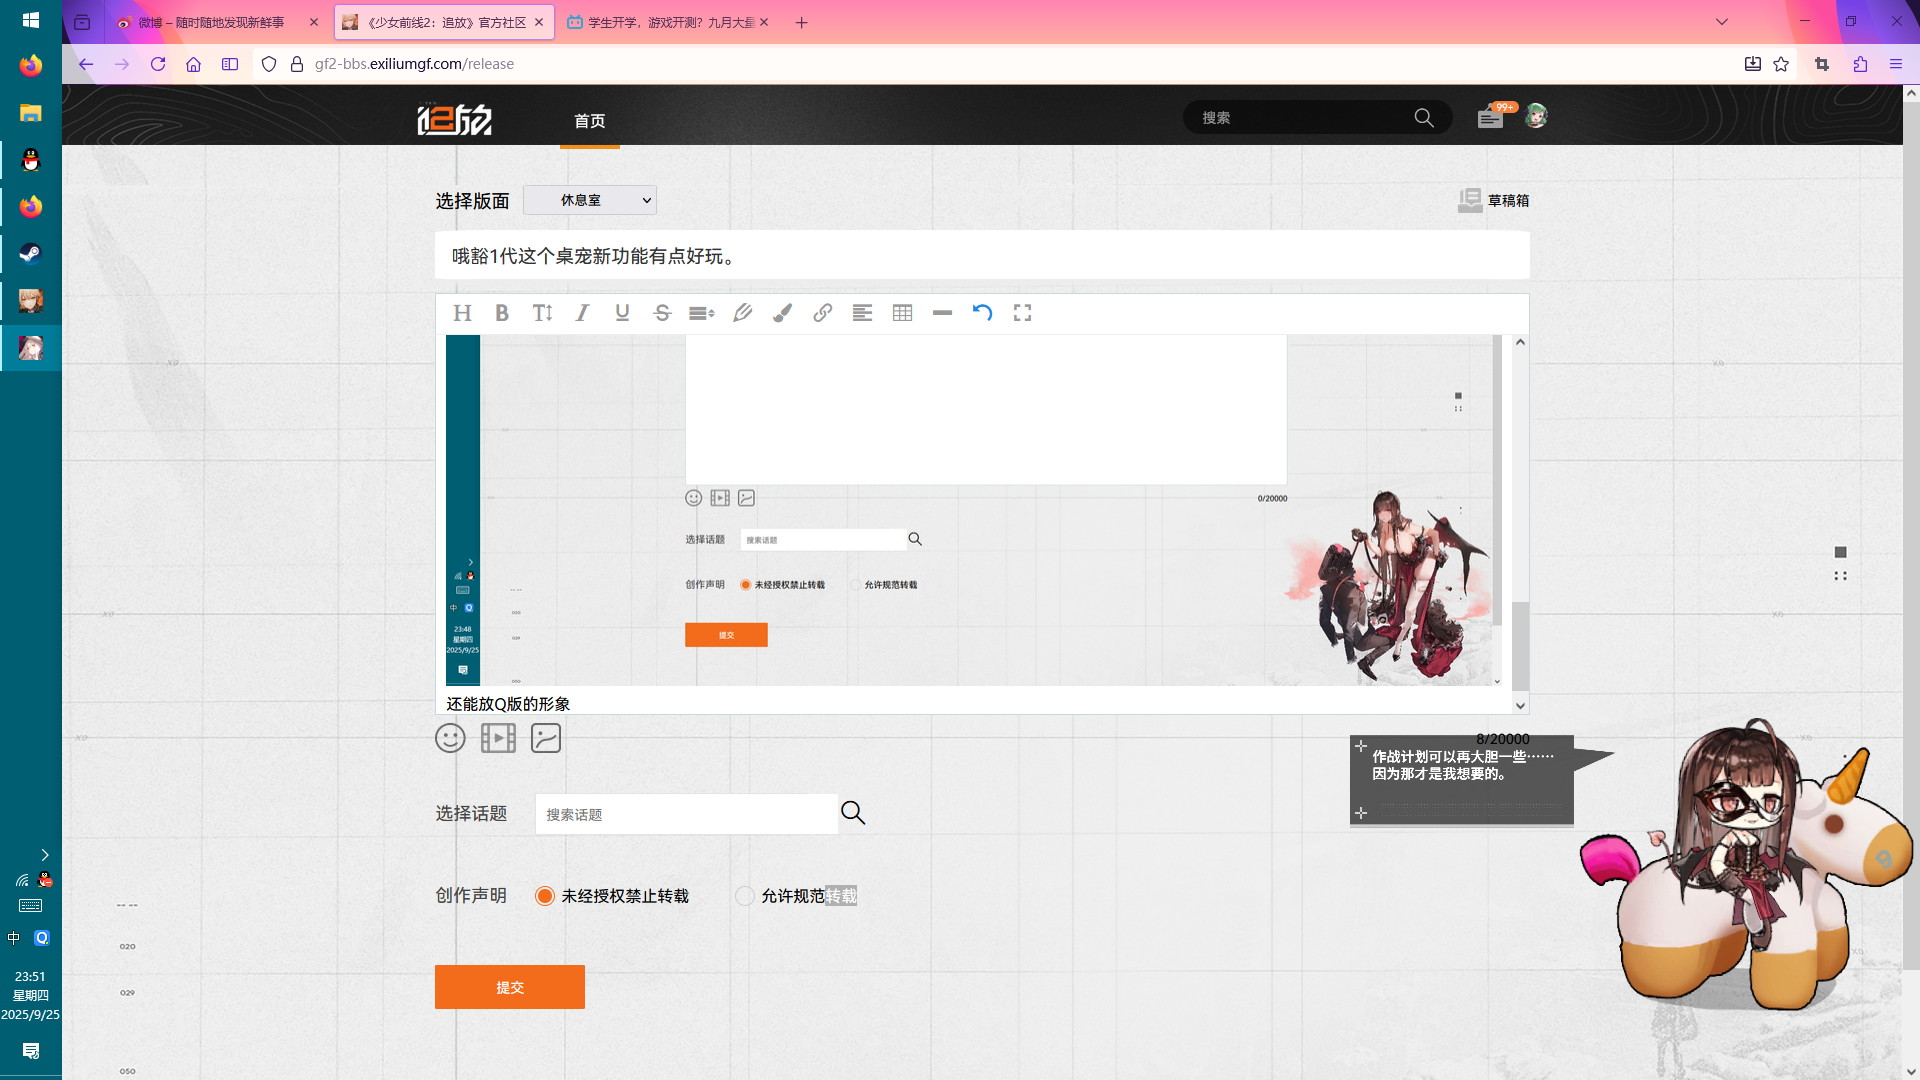This screenshot has width=1920, height=1080.
Task: Open the font size tool
Action: 542,313
